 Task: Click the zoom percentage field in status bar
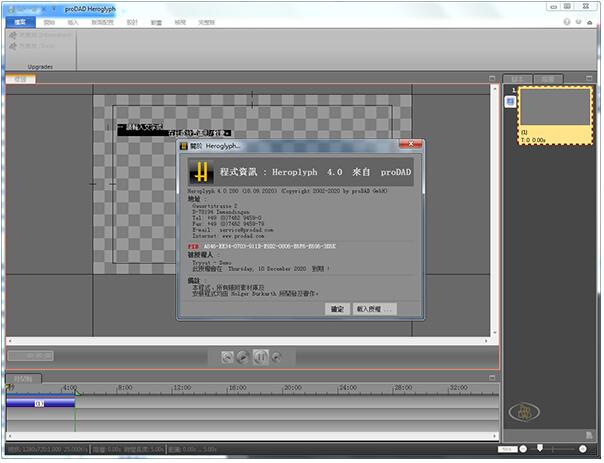[x=507, y=449]
